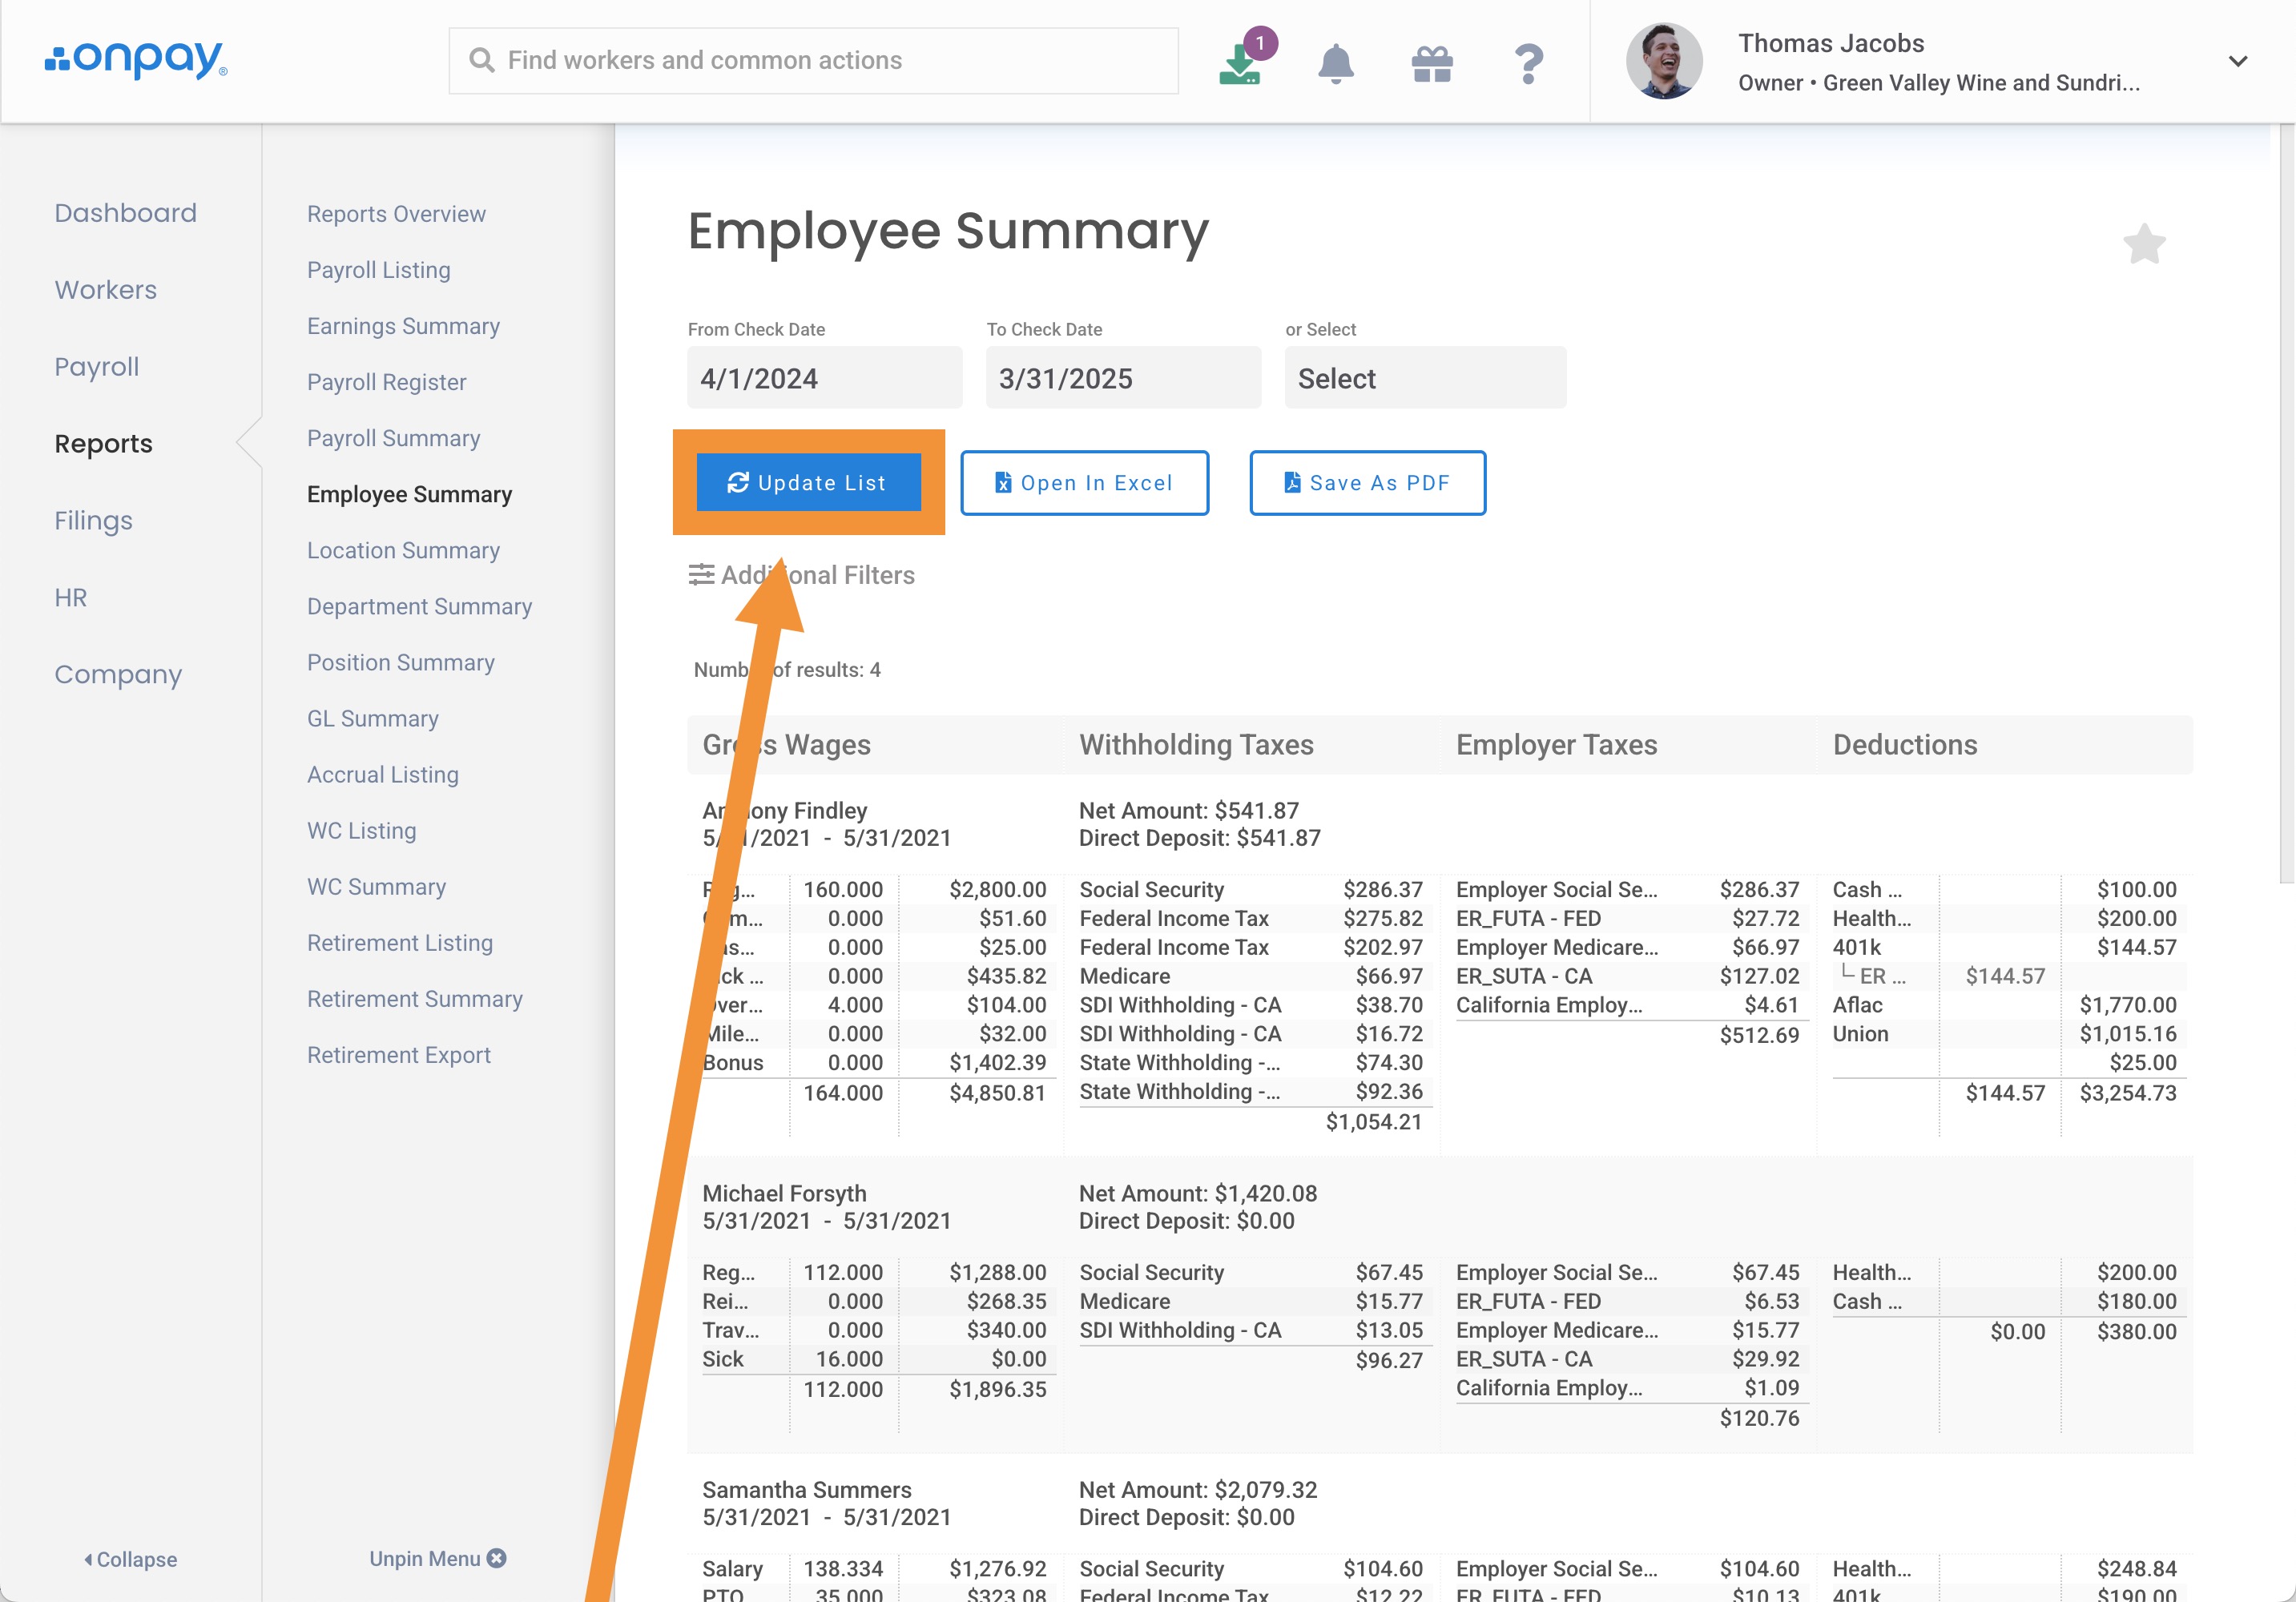Click 'Net Amount: $2,079.32' text
The height and width of the screenshot is (1602, 2296).
[x=1198, y=1490]
